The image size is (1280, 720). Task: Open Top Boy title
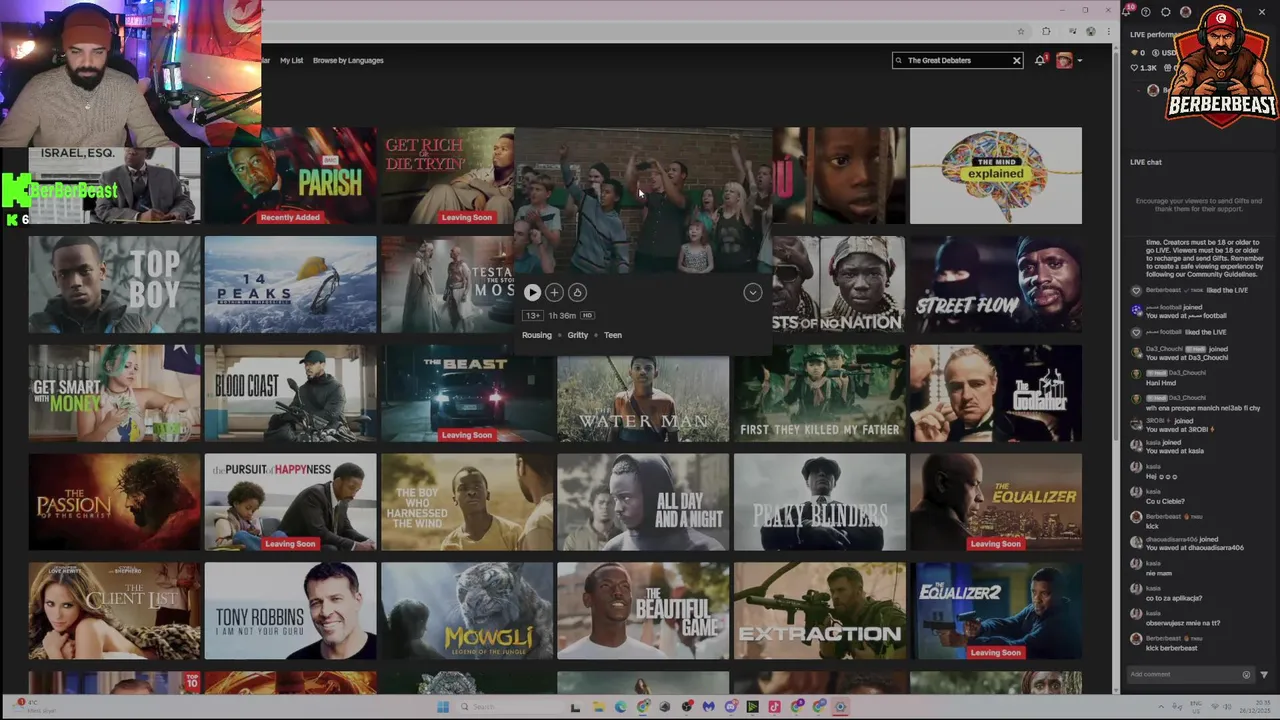(114, 284)
